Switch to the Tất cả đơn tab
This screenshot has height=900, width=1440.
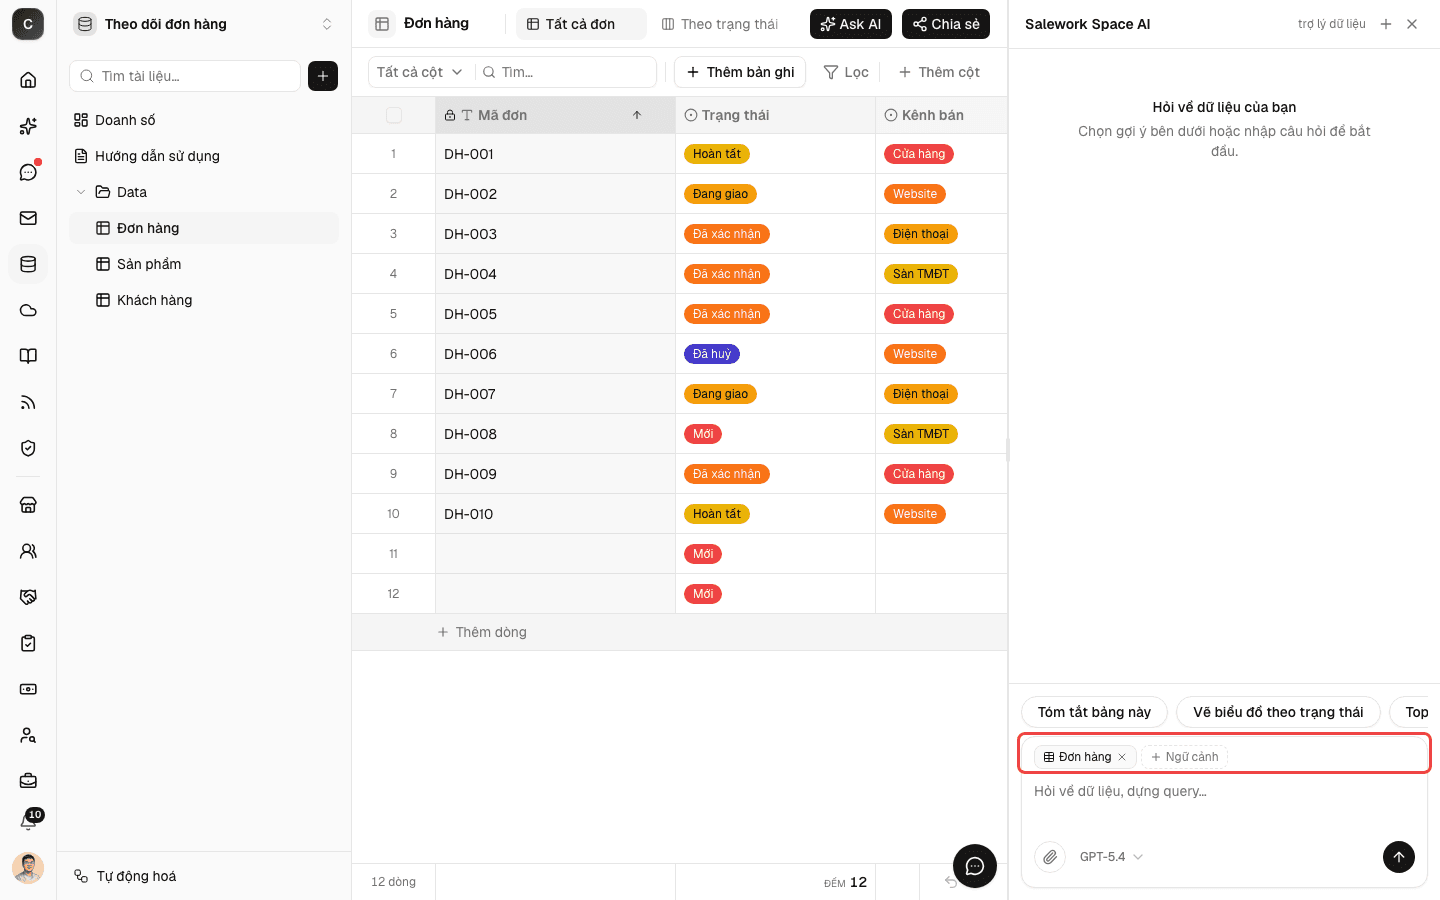pyautogui.click(x=581, y=24)
